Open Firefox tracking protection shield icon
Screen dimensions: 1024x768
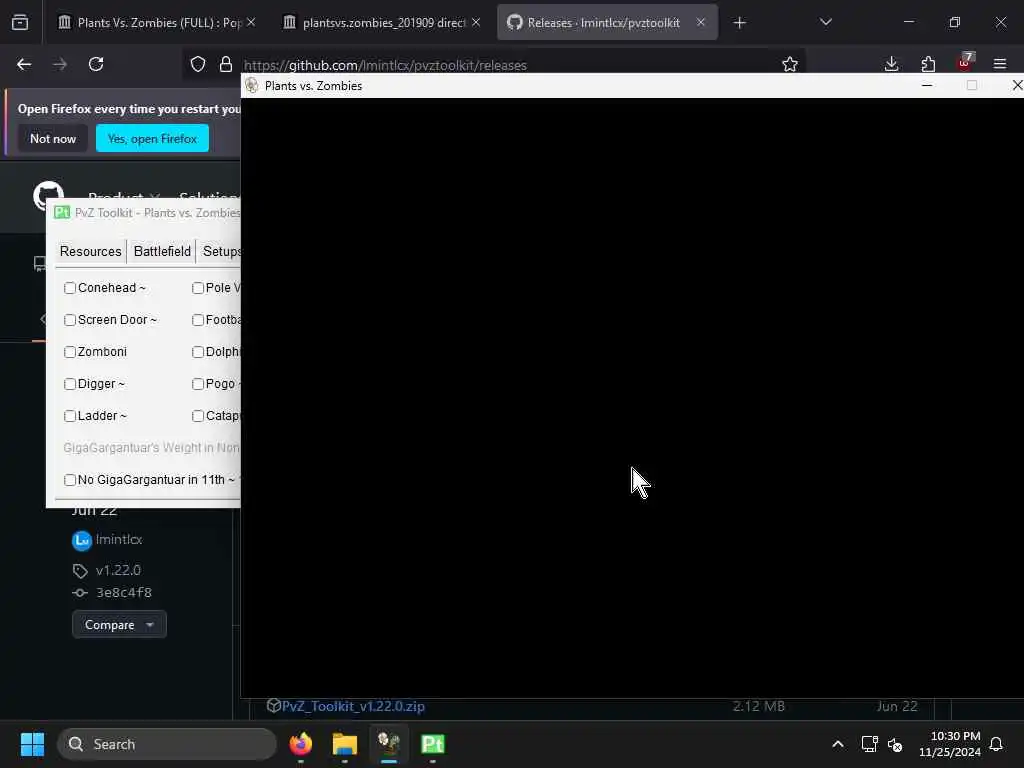[x=198, y=64]
